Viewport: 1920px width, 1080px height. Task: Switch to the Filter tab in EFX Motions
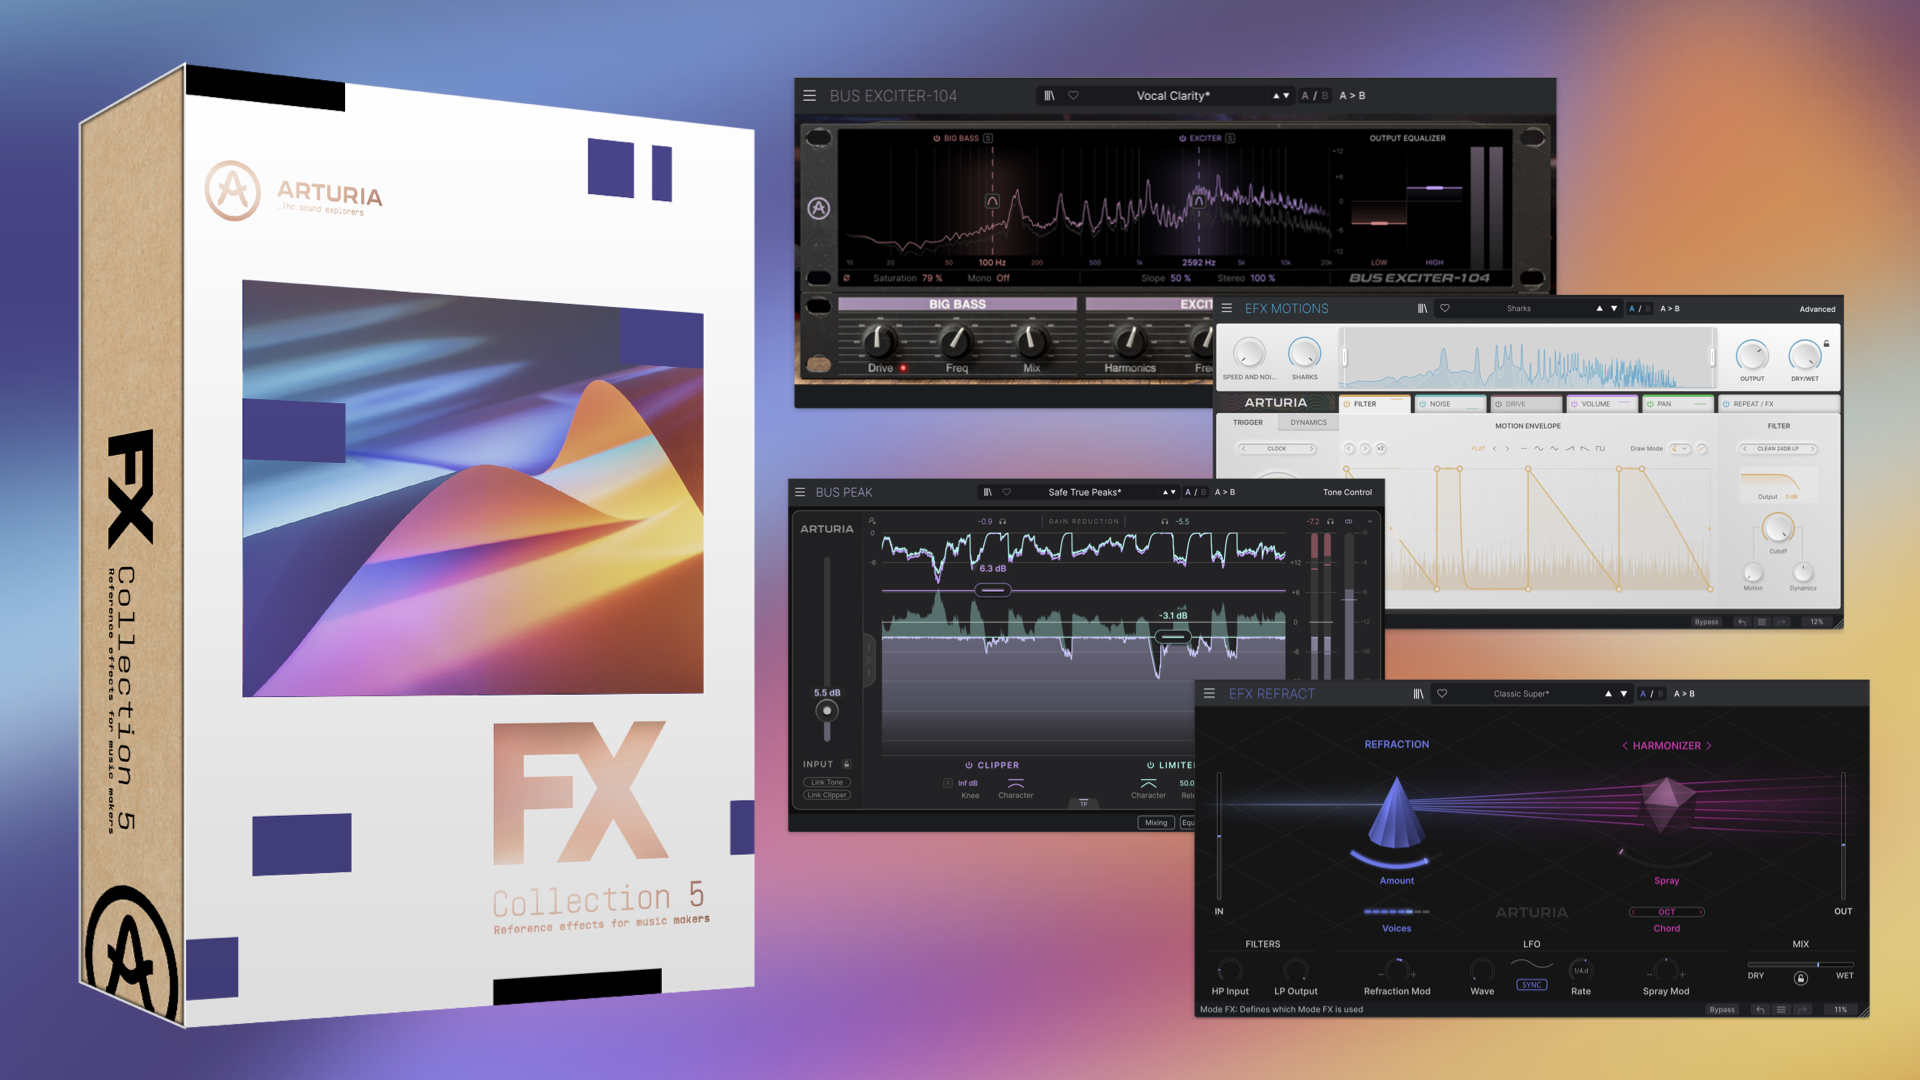pyautogui.click(x=1374, y=404)
